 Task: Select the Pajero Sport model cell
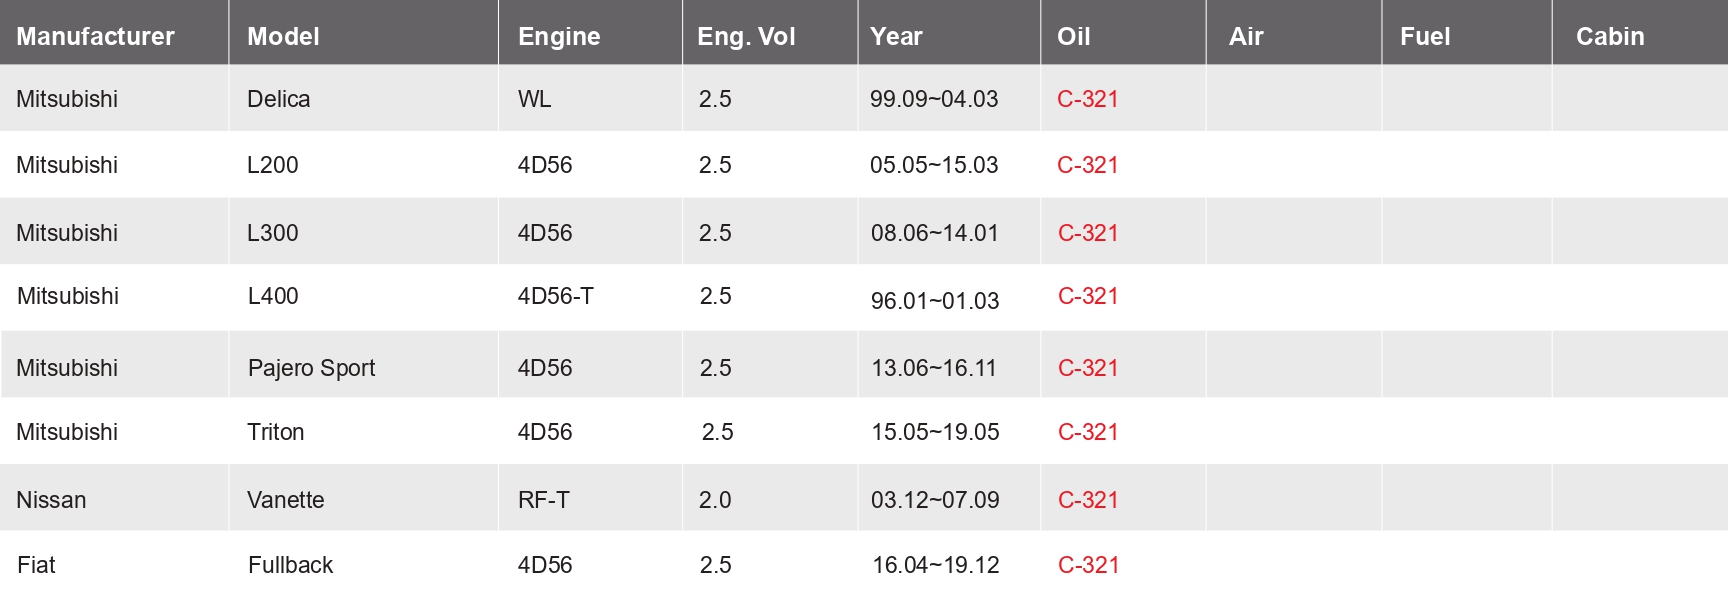311,368
